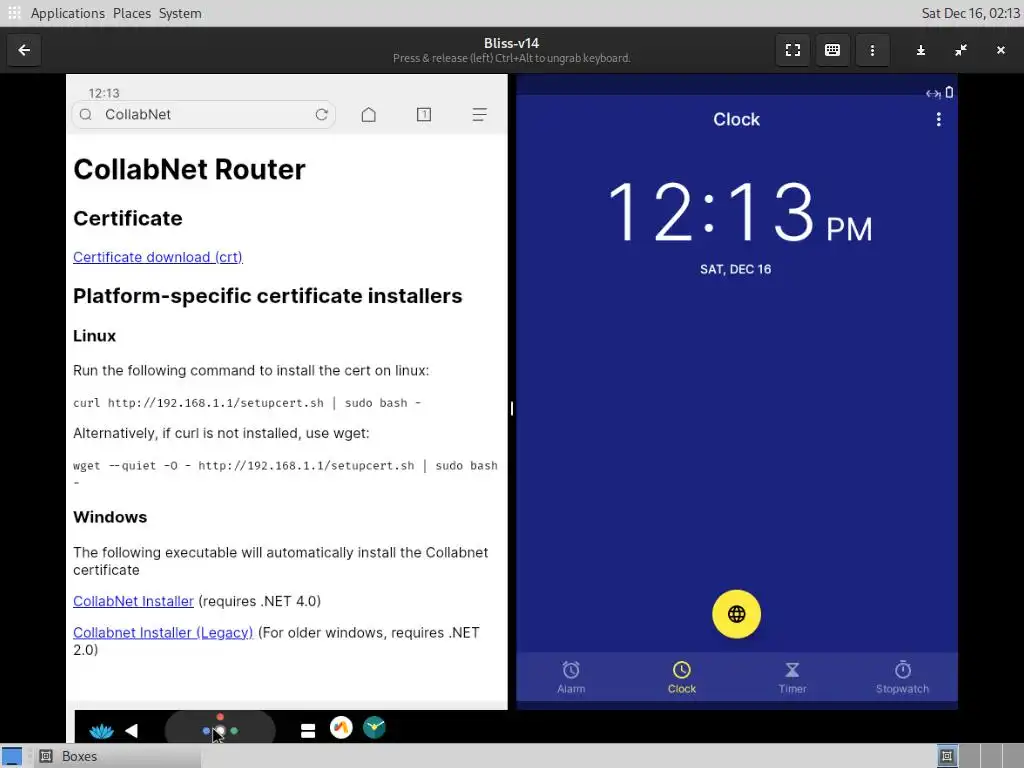
Task: Click the battery status icon
Action: (950, 93)
